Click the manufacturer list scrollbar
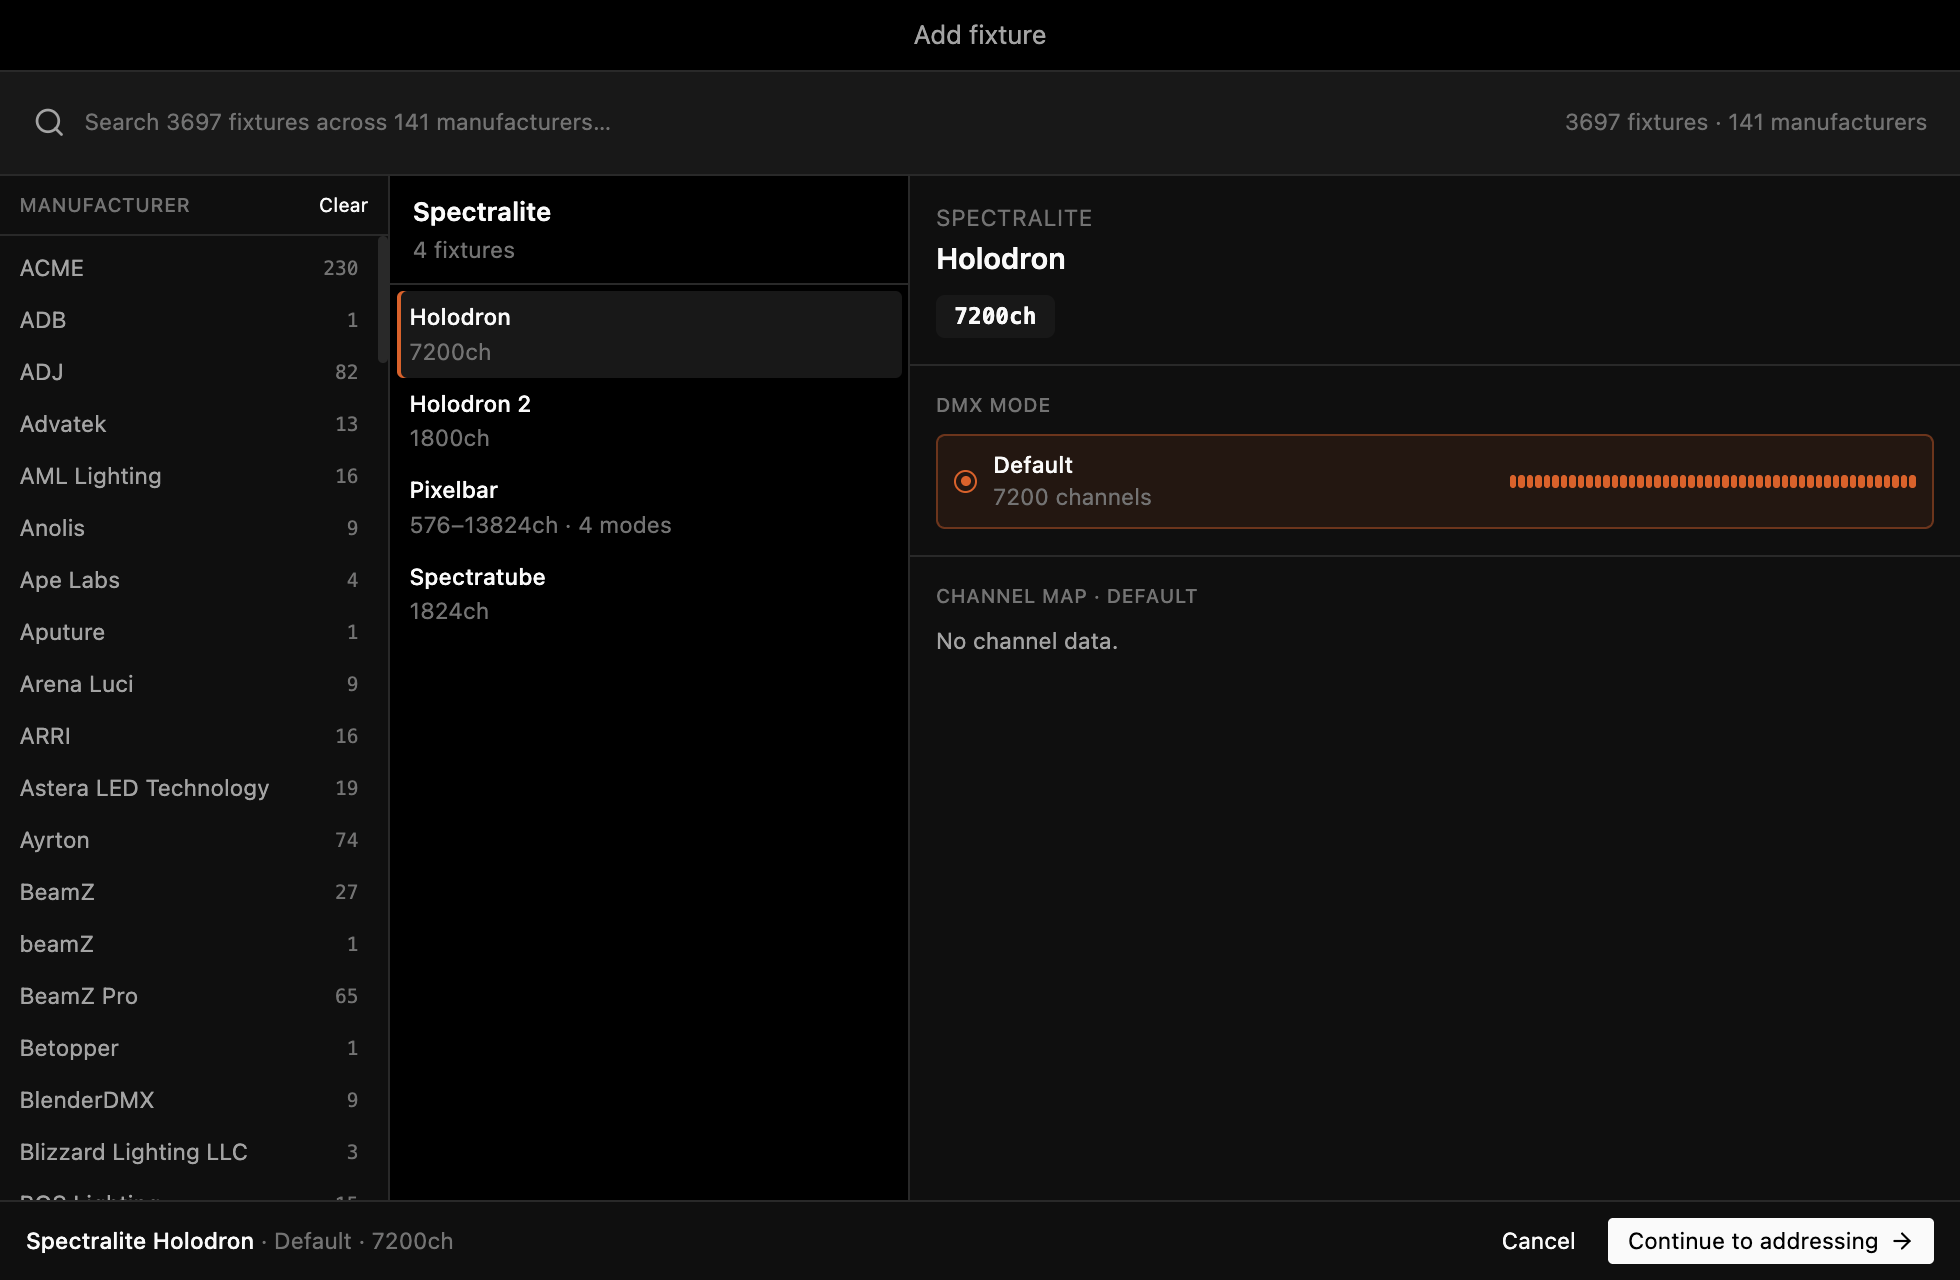Viewport: 1960px width, 1280px height. click(382, 300)
